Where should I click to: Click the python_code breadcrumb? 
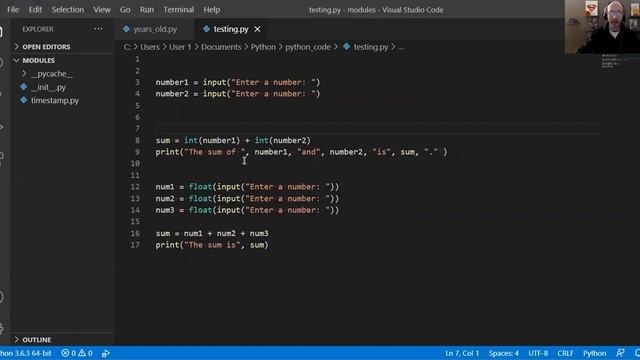(308, 47)
